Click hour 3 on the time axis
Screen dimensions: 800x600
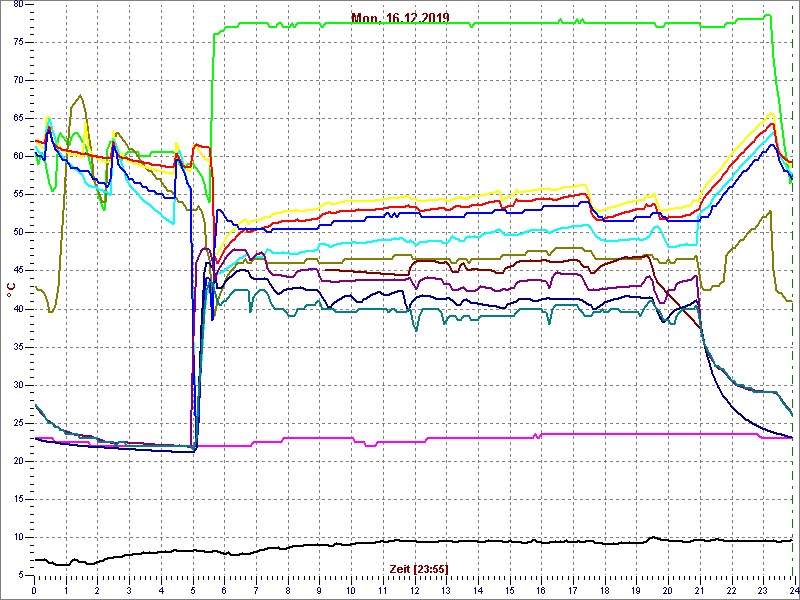pyautogui.click(x=129, y=590)
